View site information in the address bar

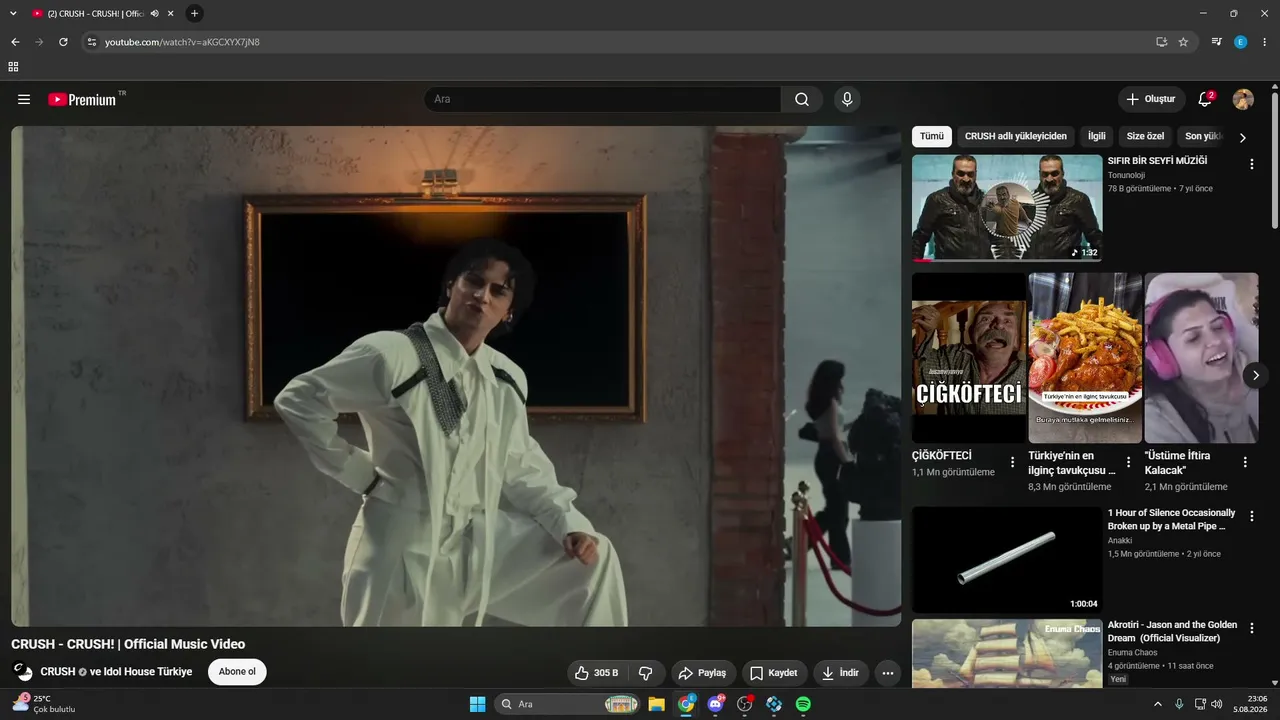pyautogui.click(x=91, y=42)
